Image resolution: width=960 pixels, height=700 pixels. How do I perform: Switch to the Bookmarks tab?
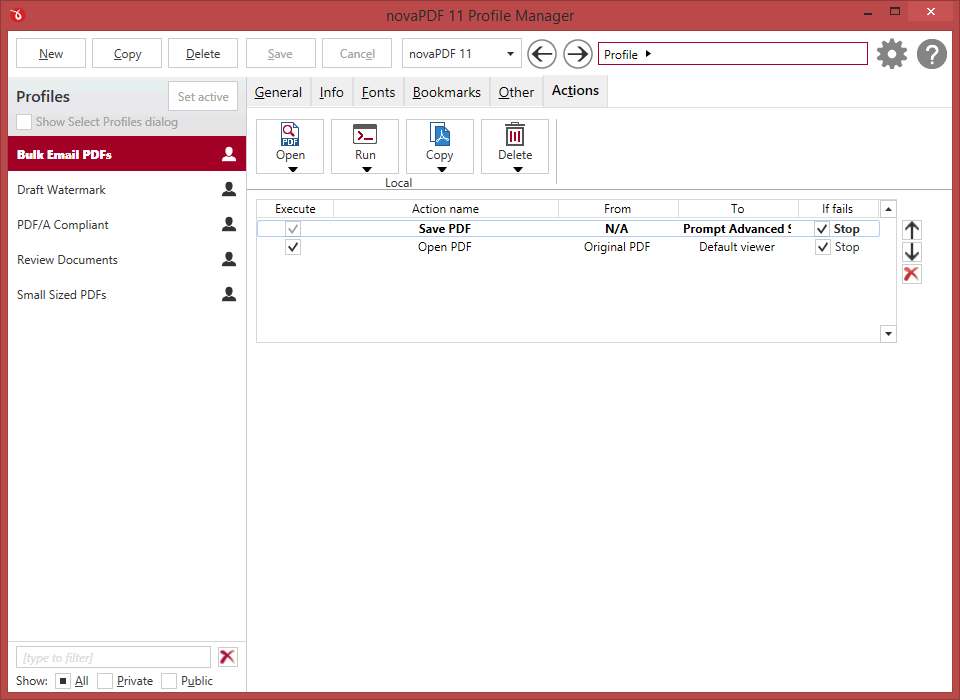pyautogui.click(x=446, y=92)
